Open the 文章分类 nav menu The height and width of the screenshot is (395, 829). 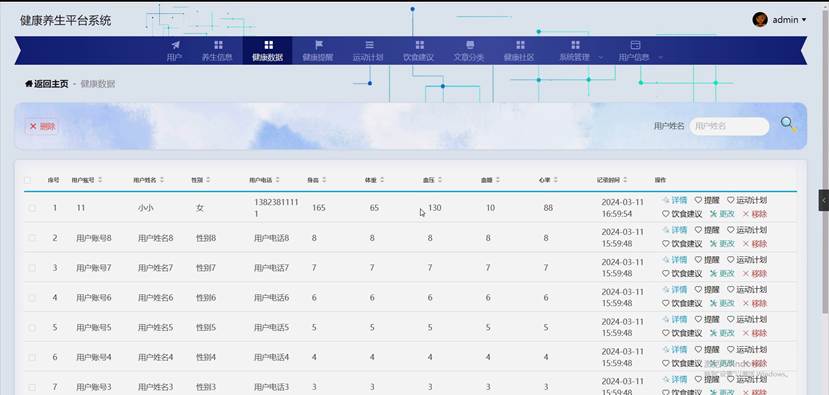point(469,51)
